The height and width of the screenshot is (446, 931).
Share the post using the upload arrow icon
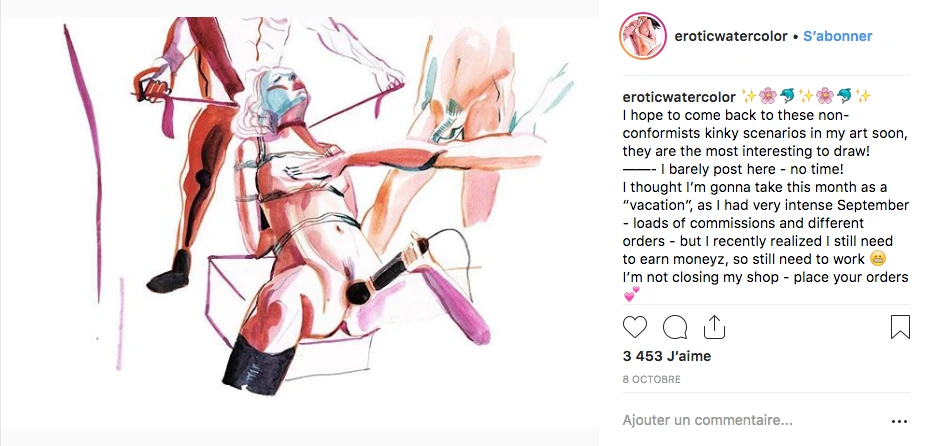pyautogui.click(x=714, y=327)
